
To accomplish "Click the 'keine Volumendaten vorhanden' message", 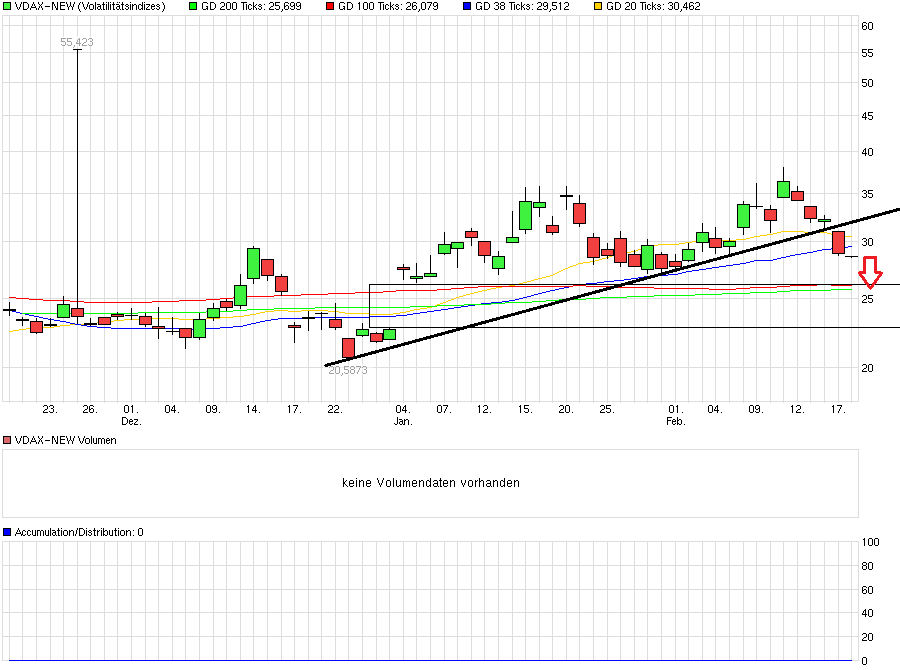I will pos(430,483).
